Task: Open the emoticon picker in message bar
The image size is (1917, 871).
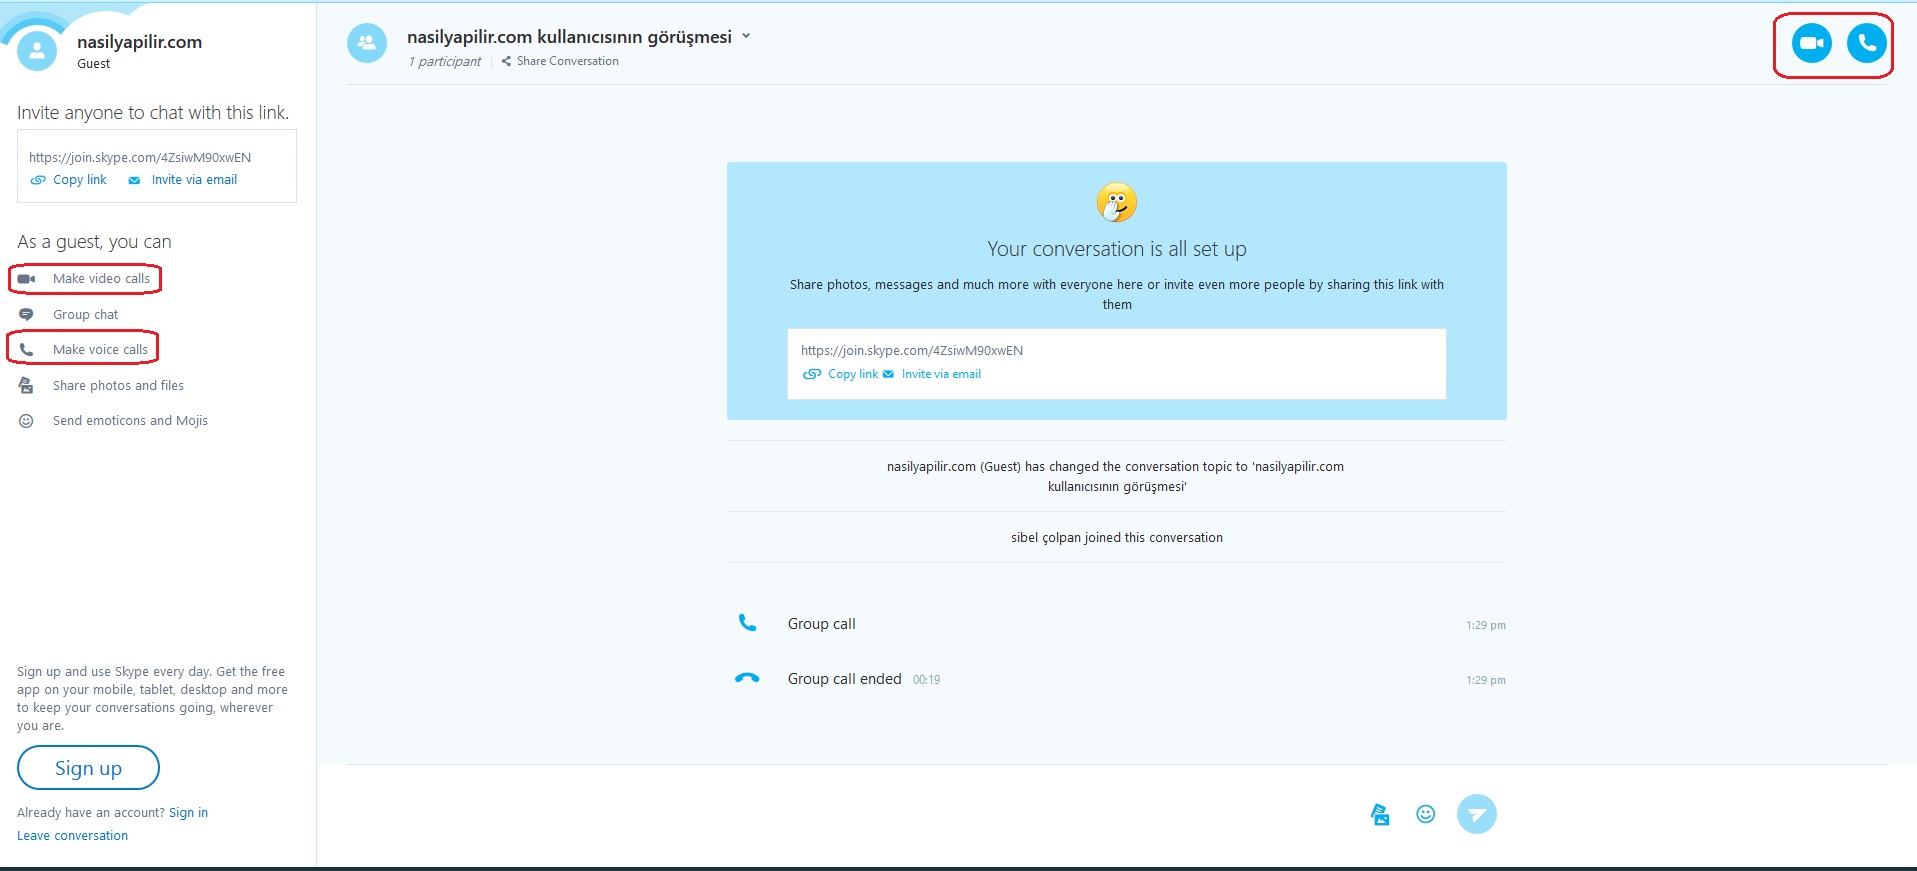Action: coord(1426,814)
